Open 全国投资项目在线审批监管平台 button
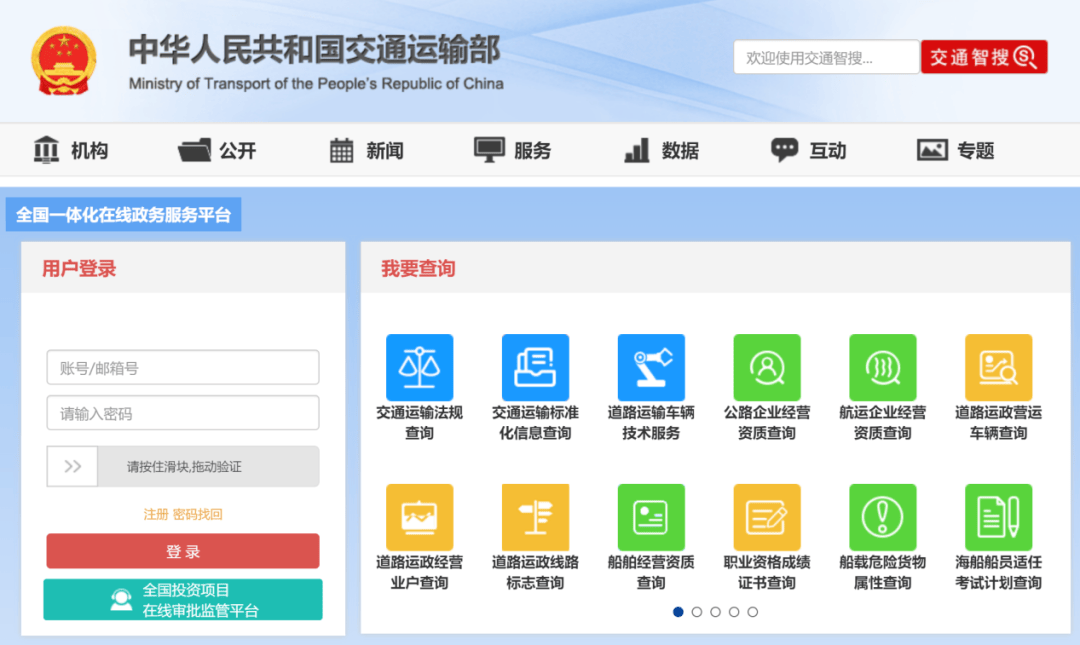Image resolution: width=1080 pixels, height=645 pixels. (x=183, y=600)
